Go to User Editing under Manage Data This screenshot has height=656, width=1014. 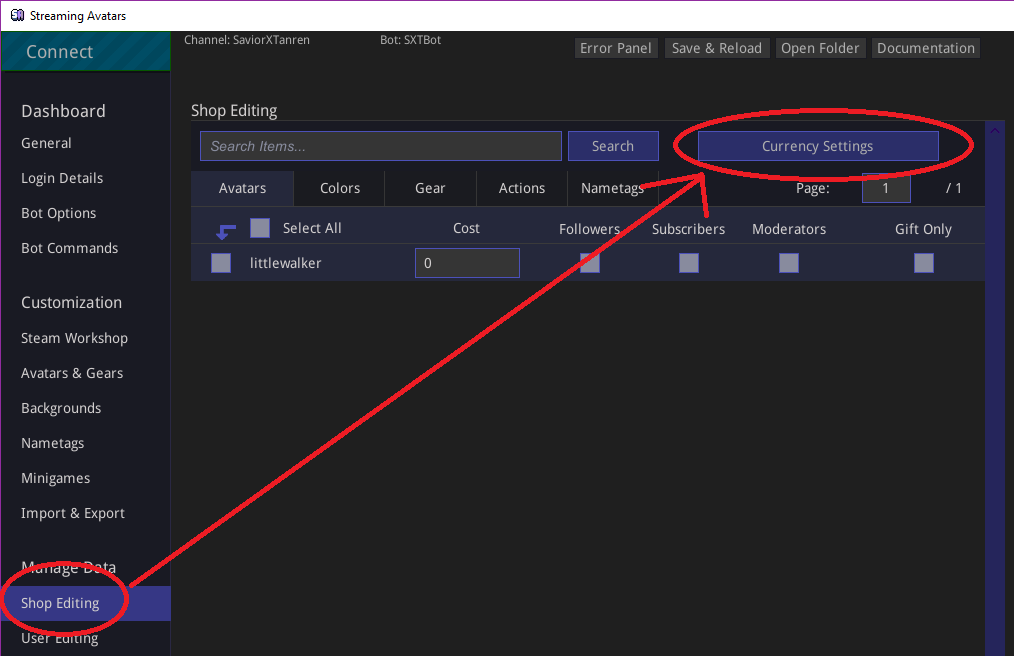click(x=59, y=638)
